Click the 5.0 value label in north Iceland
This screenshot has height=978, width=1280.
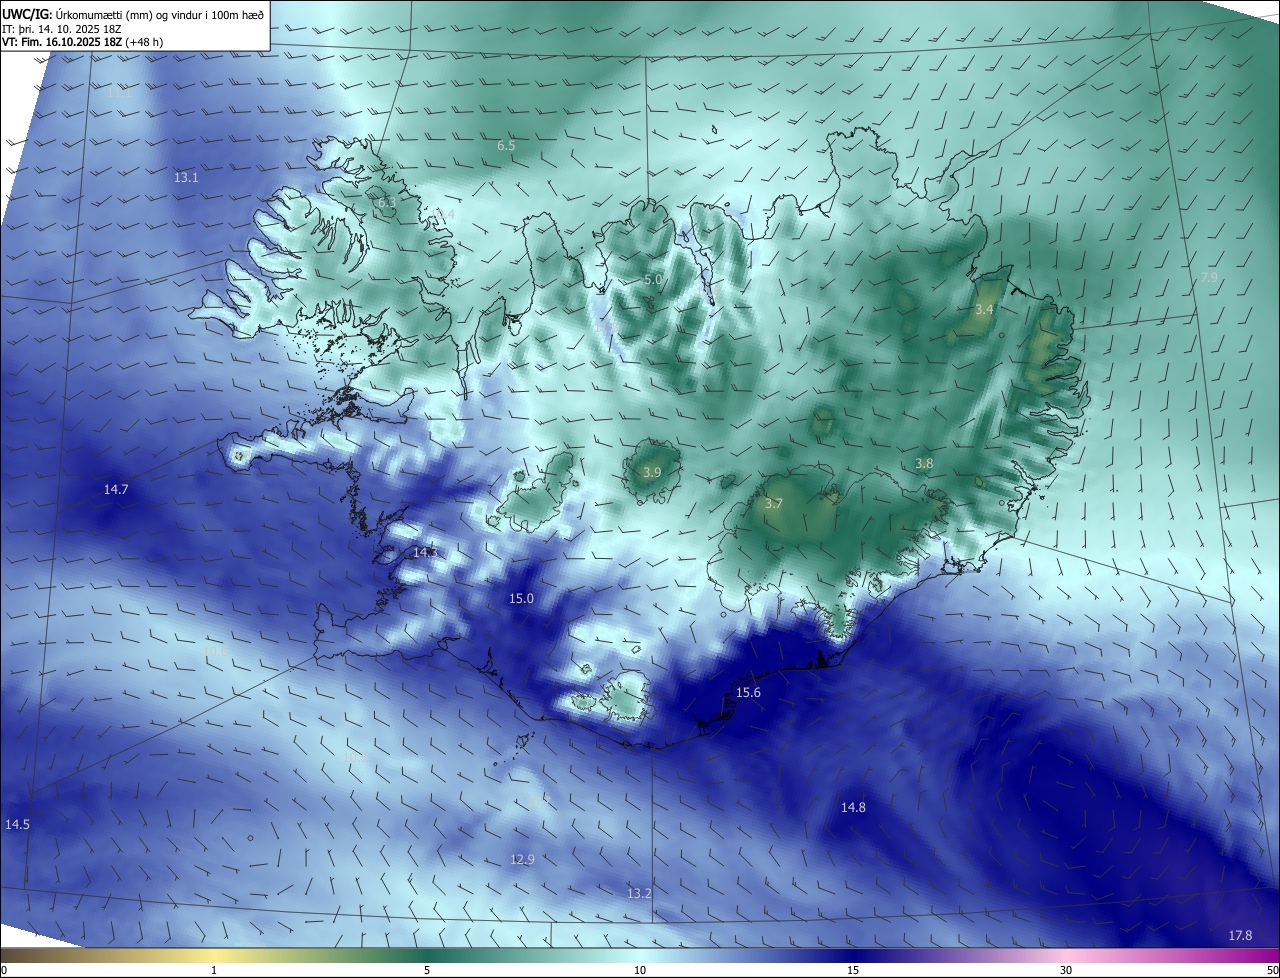[x=653, y=279]
